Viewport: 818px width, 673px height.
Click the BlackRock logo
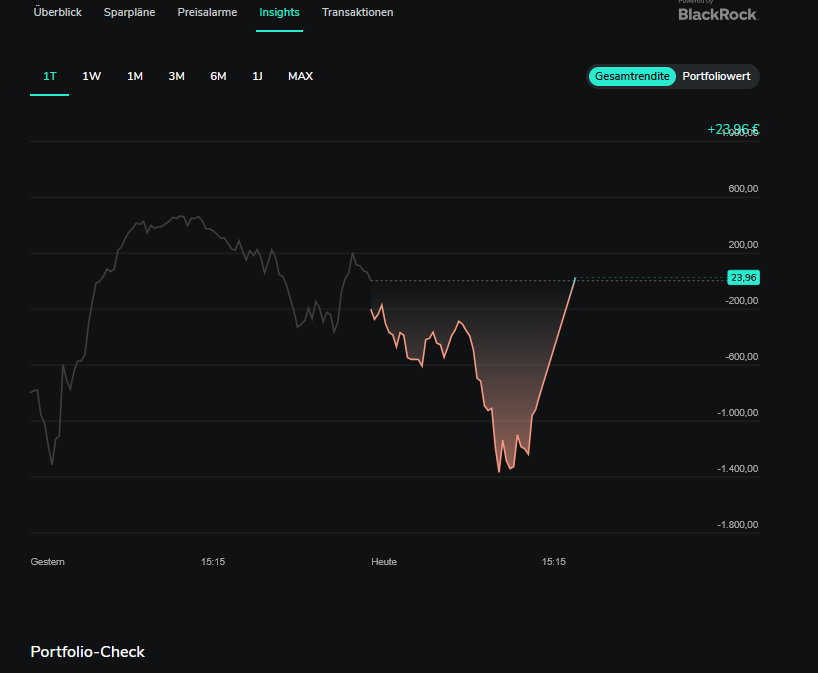(717, 13)
